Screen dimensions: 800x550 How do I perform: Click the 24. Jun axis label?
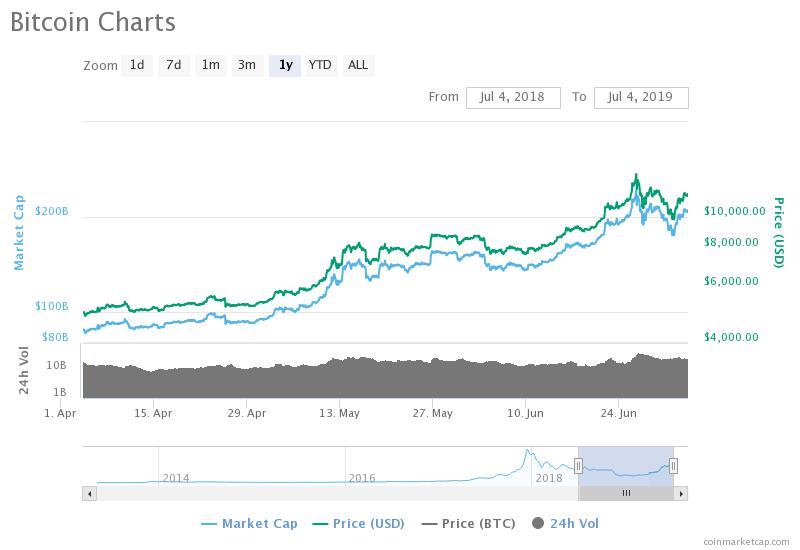[x=618, y=413]
